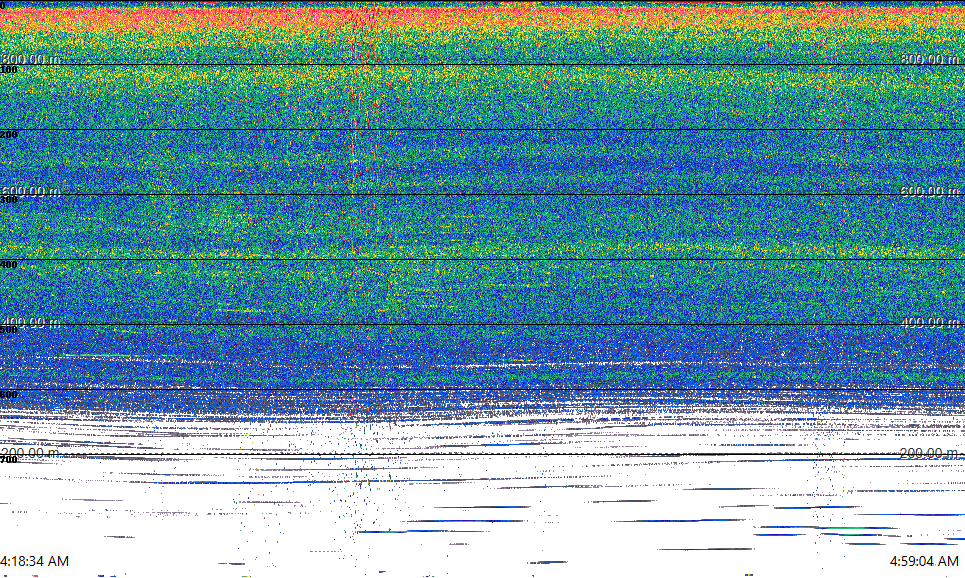
Task: Select the 600 depth scale label
Action: tap(9, 395)
